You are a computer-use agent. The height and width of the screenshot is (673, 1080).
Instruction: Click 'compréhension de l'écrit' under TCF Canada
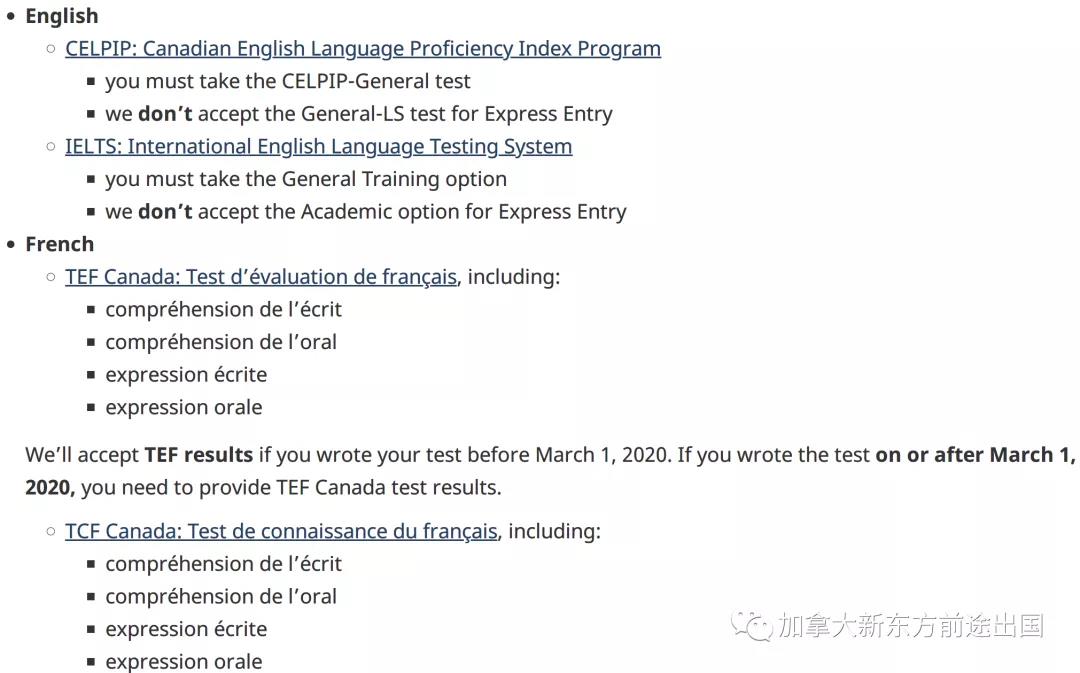[x=223, y=564]
